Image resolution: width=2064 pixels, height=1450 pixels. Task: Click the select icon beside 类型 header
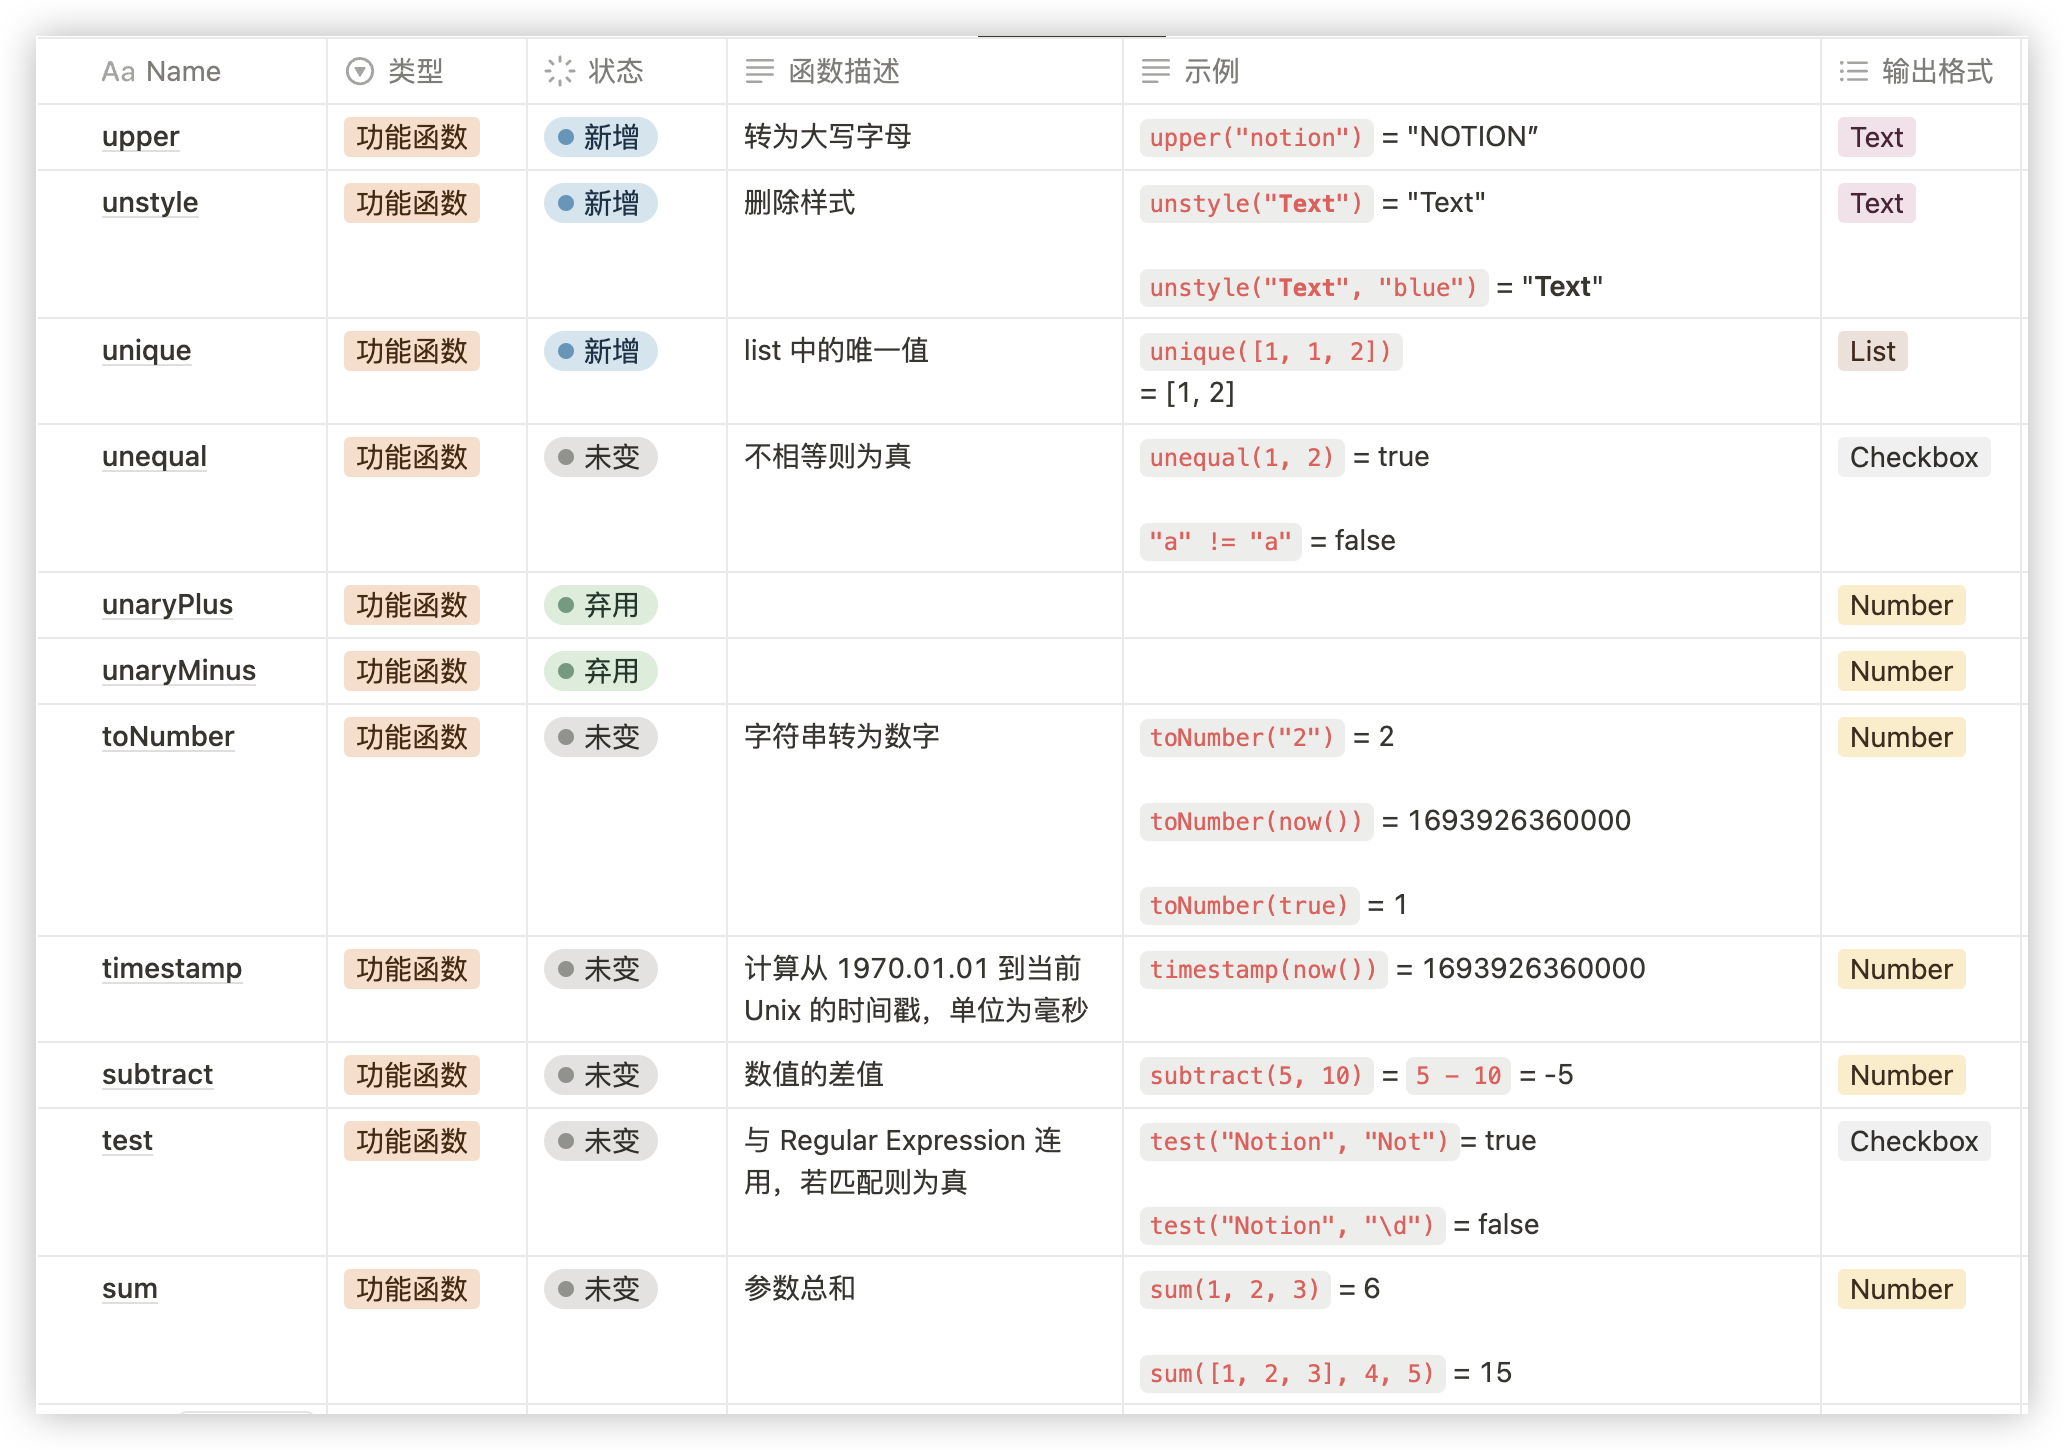click(359, 72)
